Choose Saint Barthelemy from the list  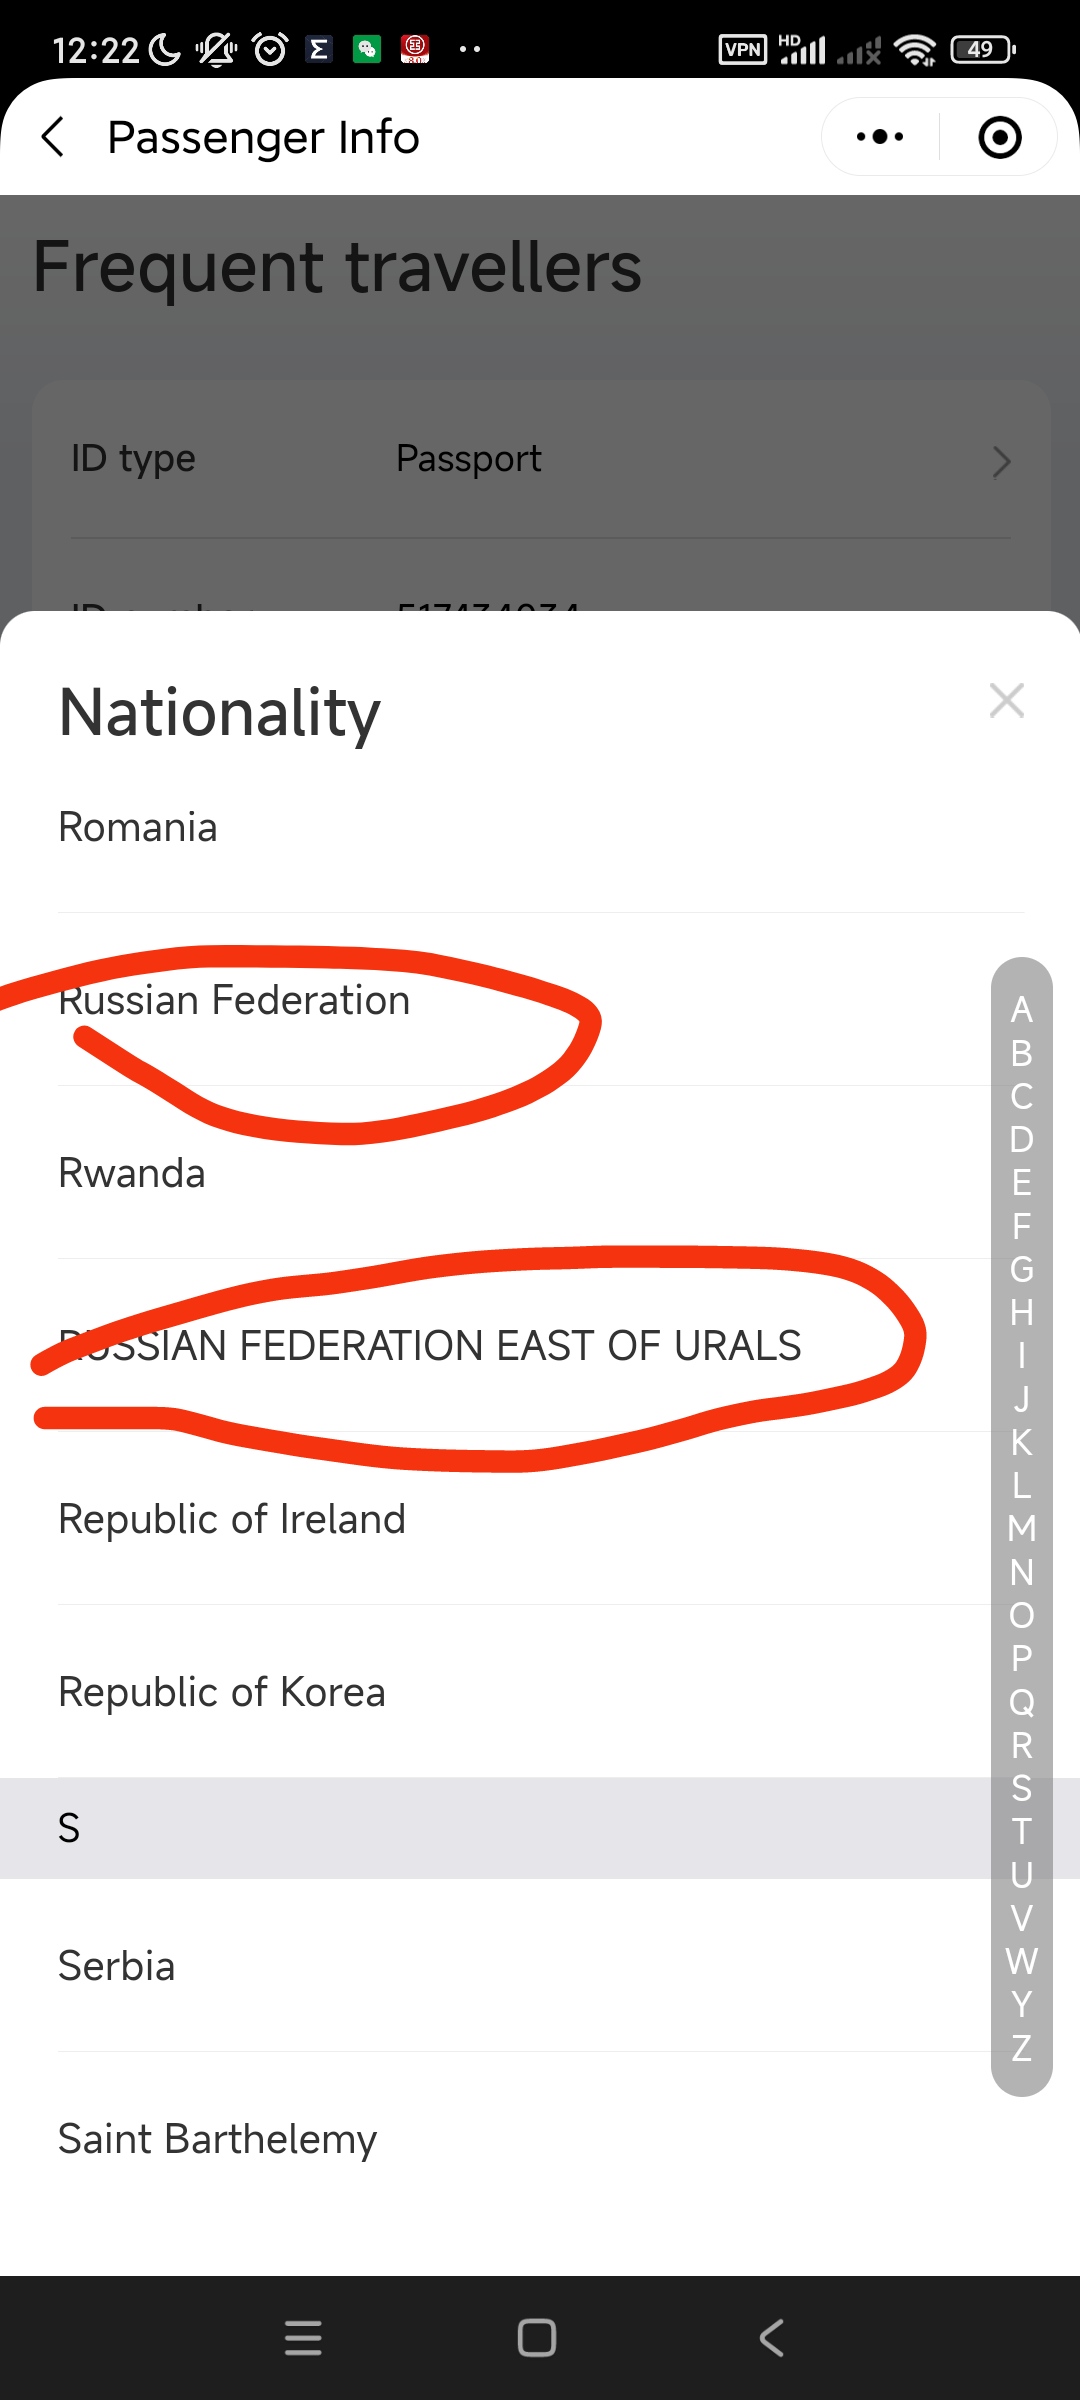tap(218, 2140)
